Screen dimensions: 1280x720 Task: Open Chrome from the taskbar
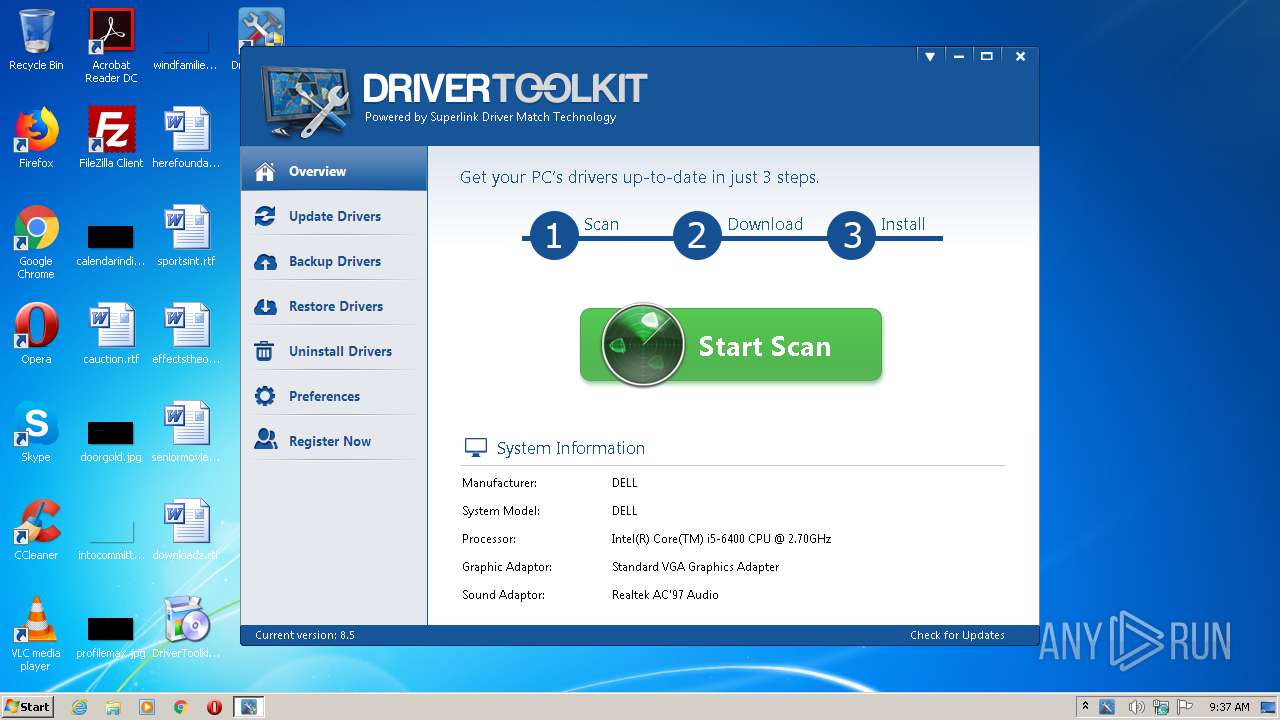click(181, 707)
